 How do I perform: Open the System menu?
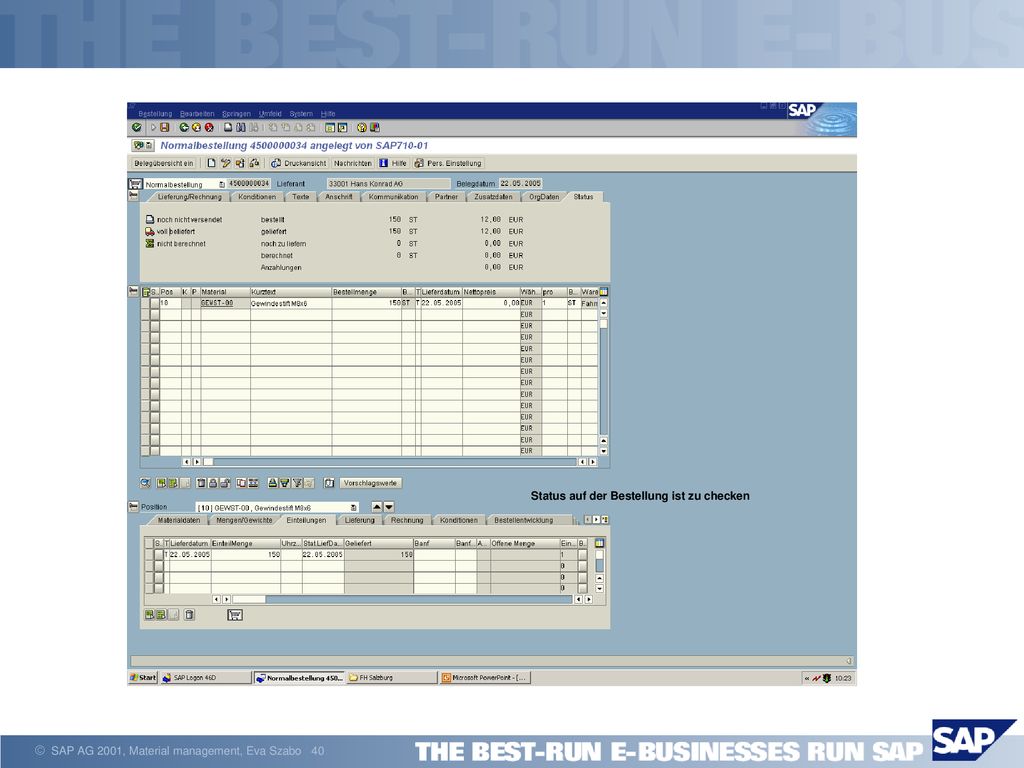tap(301, 114)
